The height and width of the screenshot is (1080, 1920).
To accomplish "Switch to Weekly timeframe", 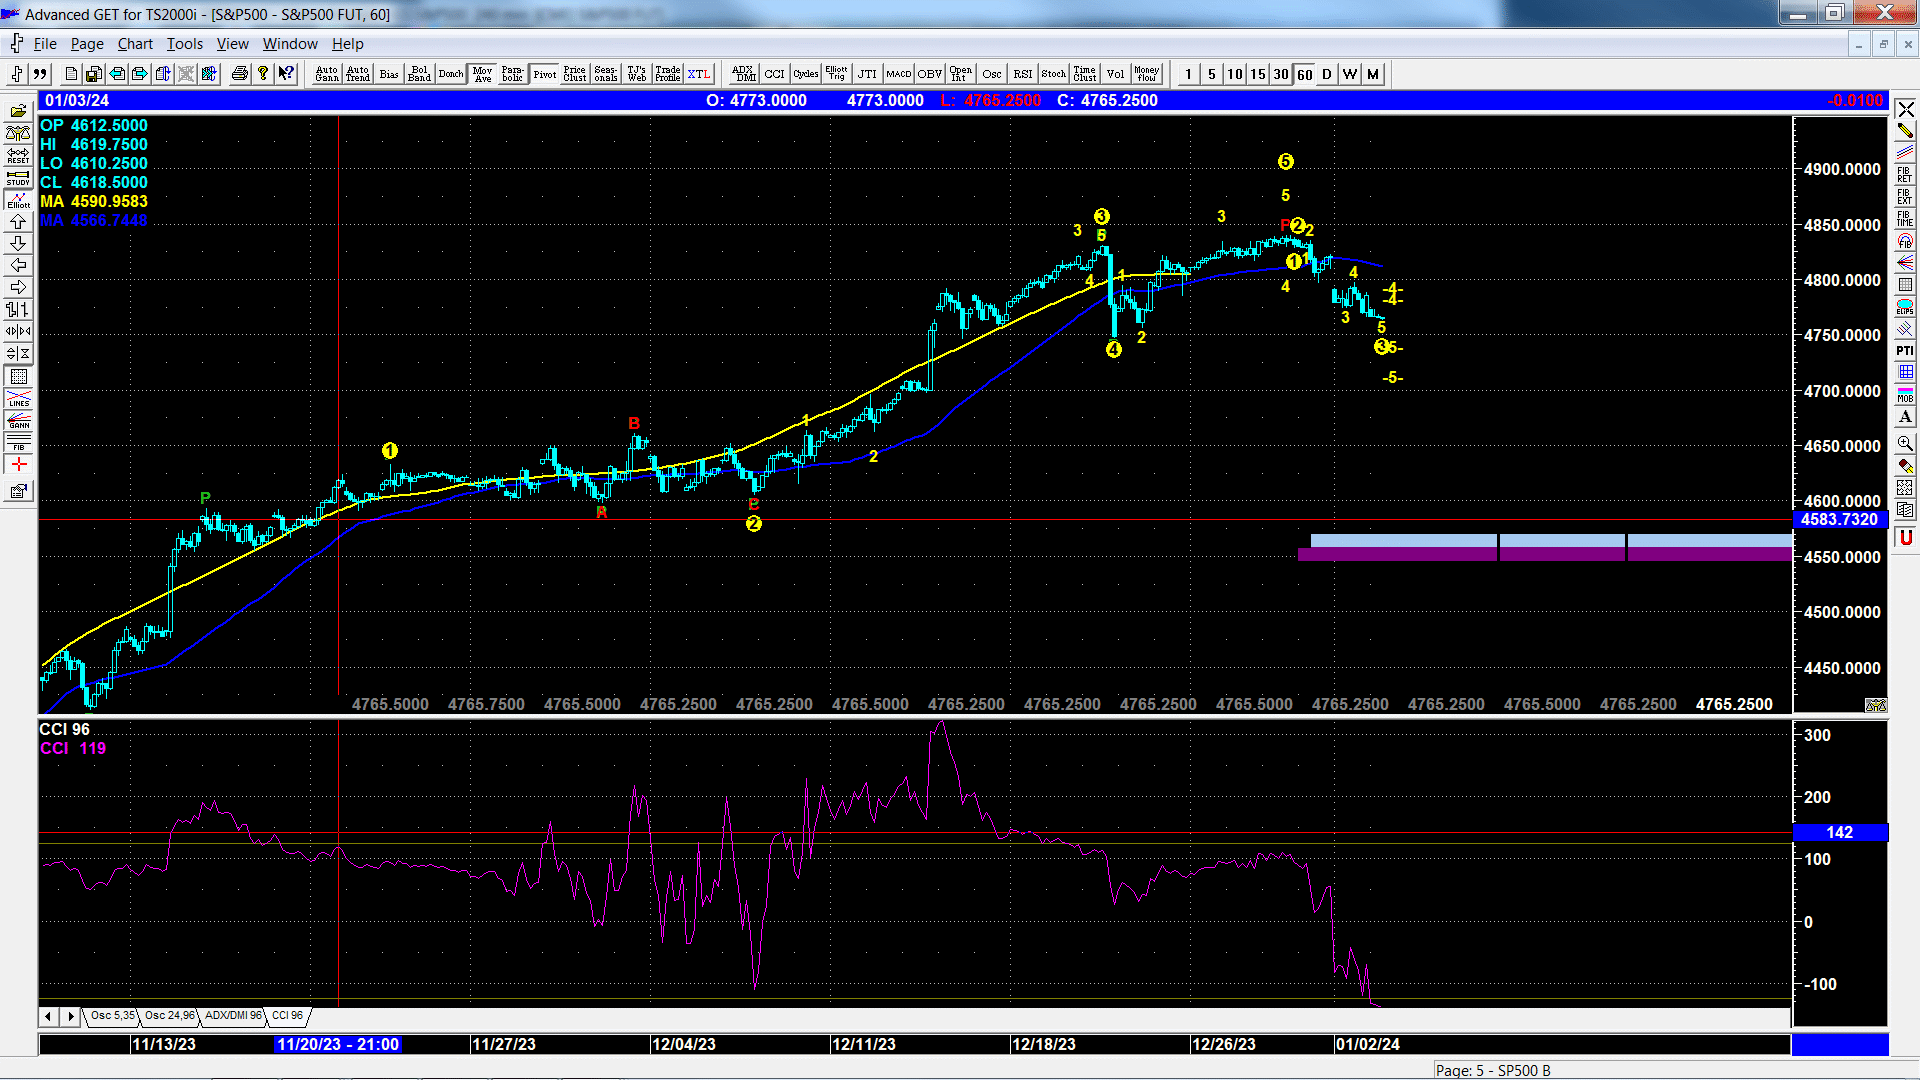I will pos(1350,74).
